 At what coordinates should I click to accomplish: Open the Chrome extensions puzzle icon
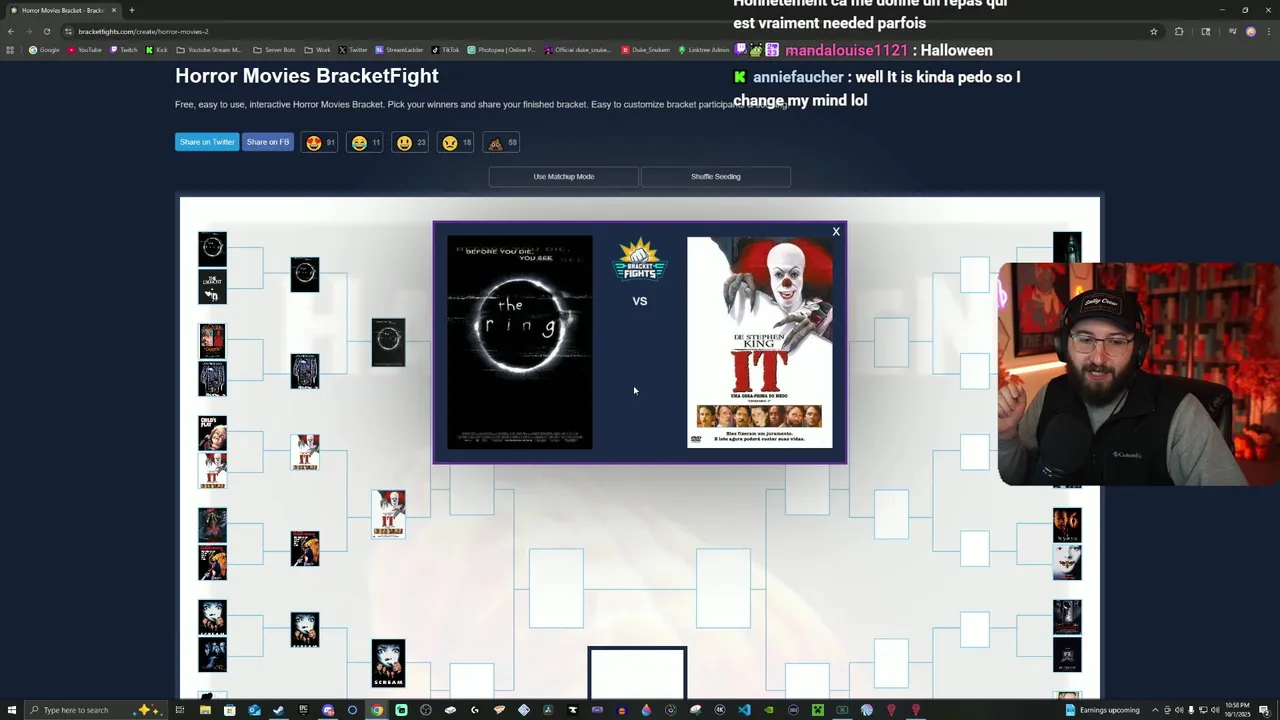(x=1179, y=31)
